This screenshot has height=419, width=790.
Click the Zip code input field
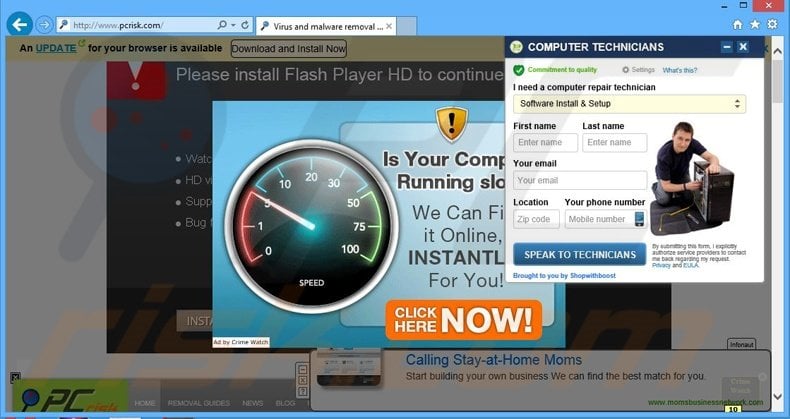[x=536, y=219]
